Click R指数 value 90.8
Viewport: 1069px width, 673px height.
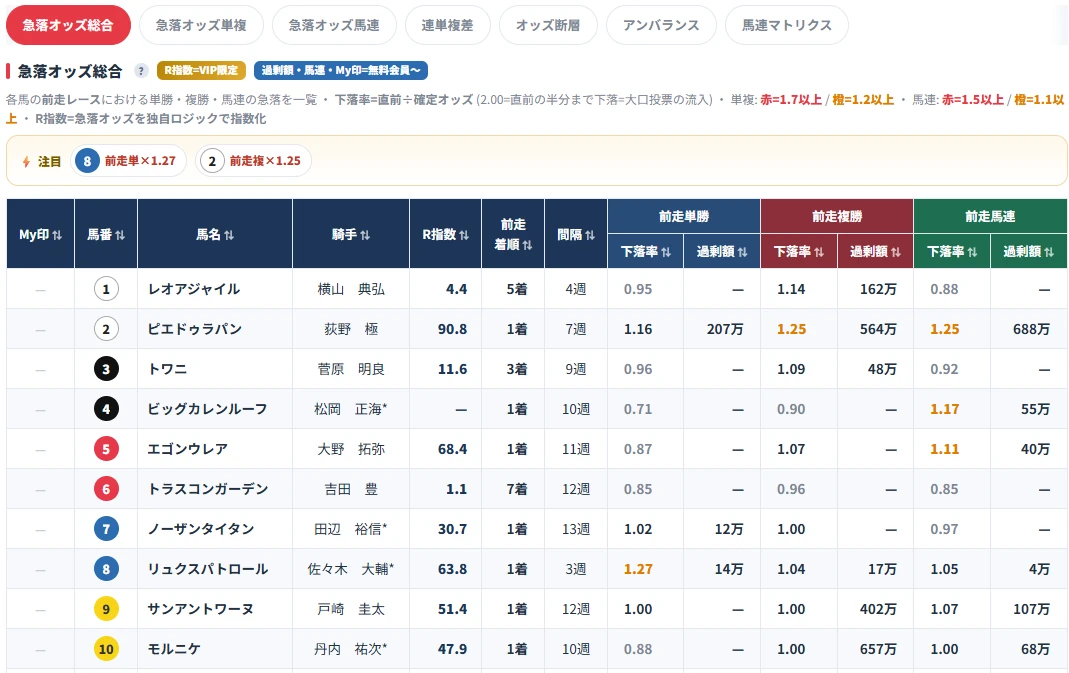[x=453, y=329]
